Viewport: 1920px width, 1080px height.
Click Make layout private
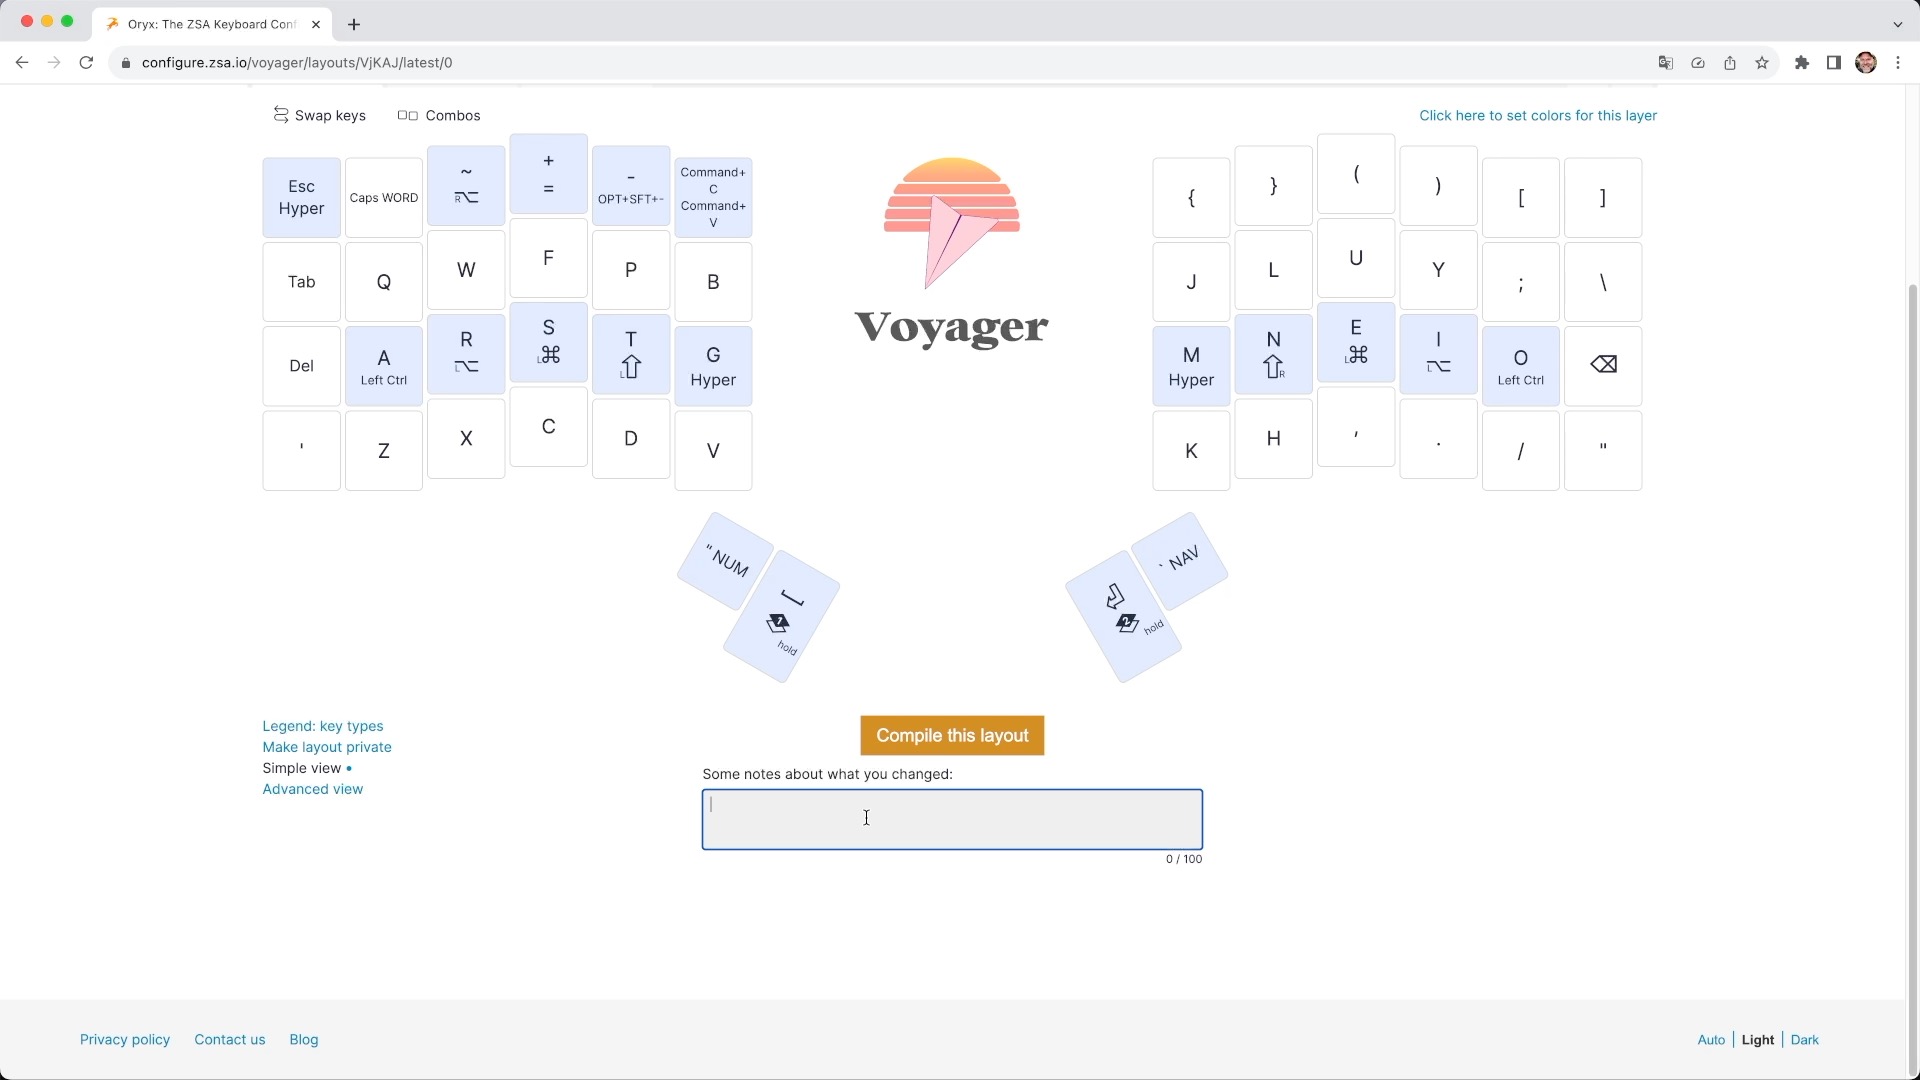coord(327,747)
